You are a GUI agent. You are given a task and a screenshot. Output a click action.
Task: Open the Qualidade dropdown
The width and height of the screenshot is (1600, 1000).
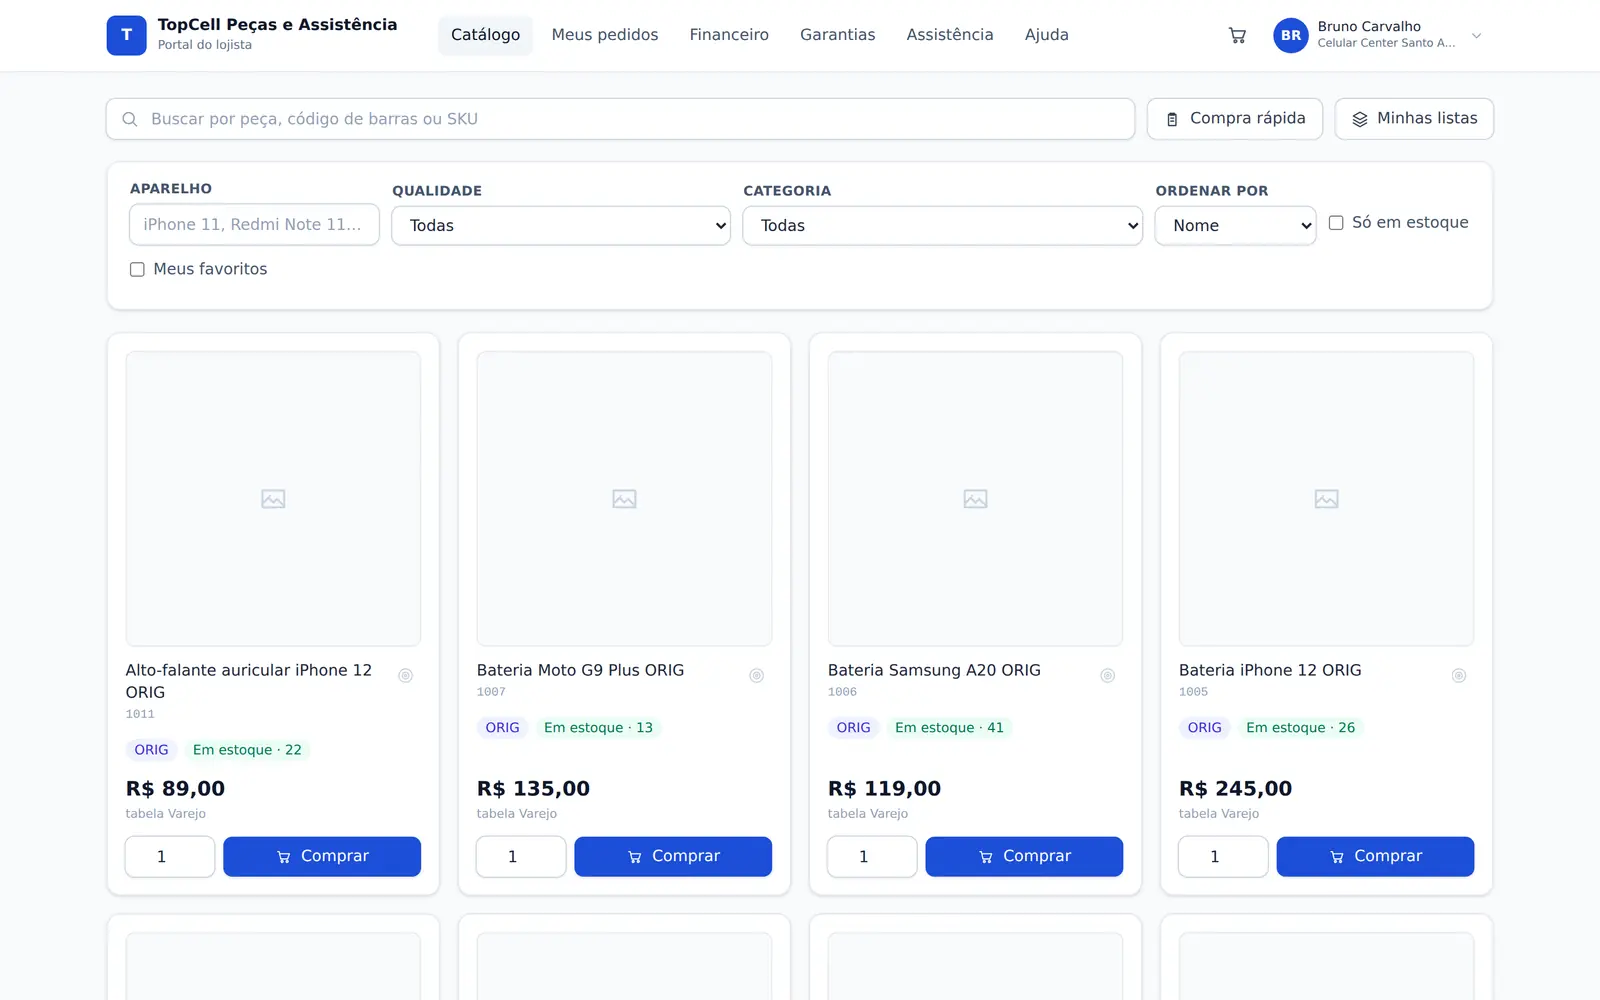tap(561, 226)
